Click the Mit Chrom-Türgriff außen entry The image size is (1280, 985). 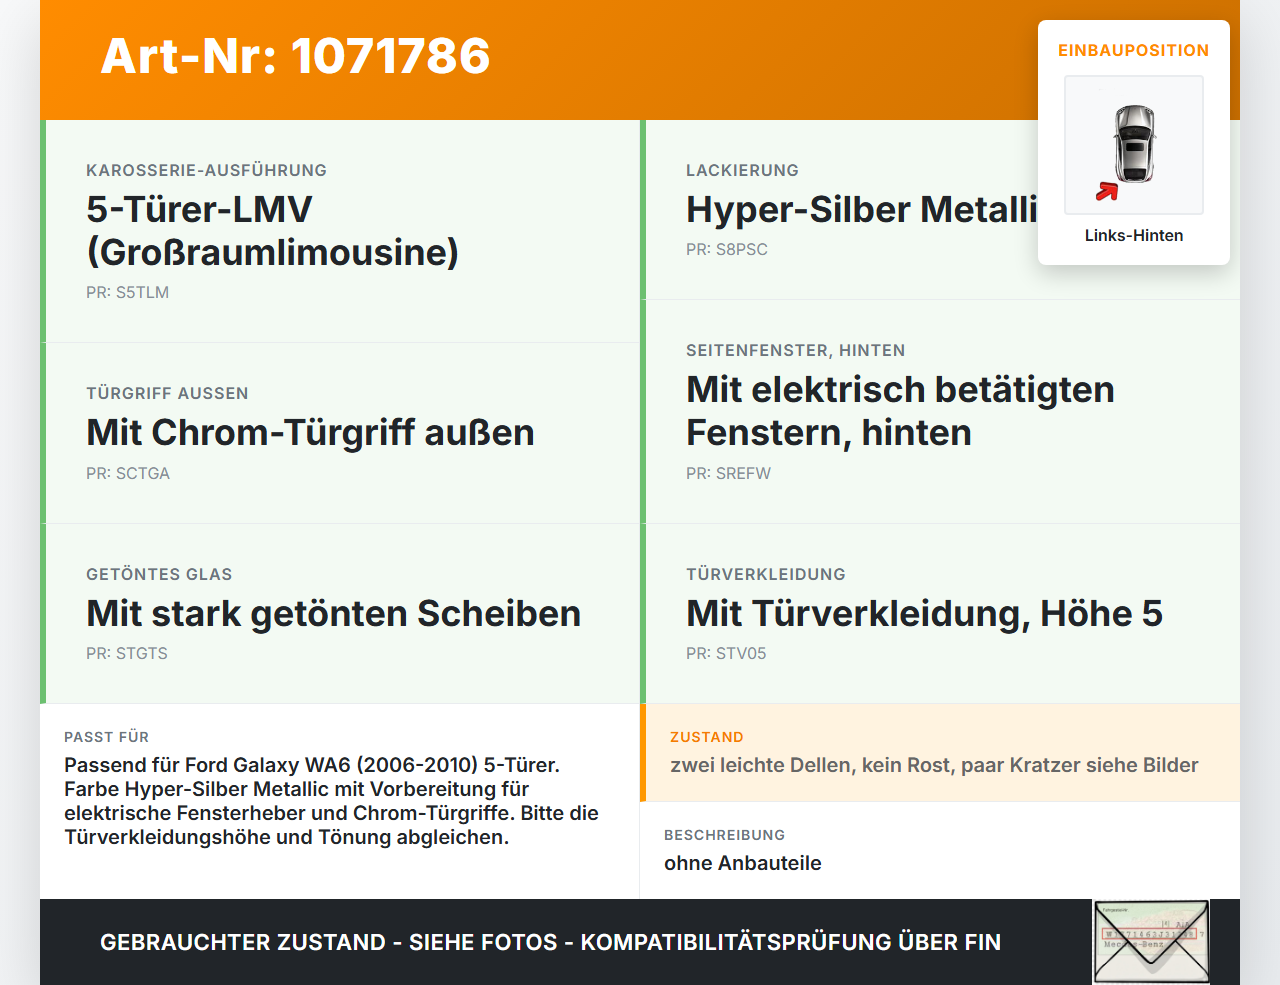[340, 433]
